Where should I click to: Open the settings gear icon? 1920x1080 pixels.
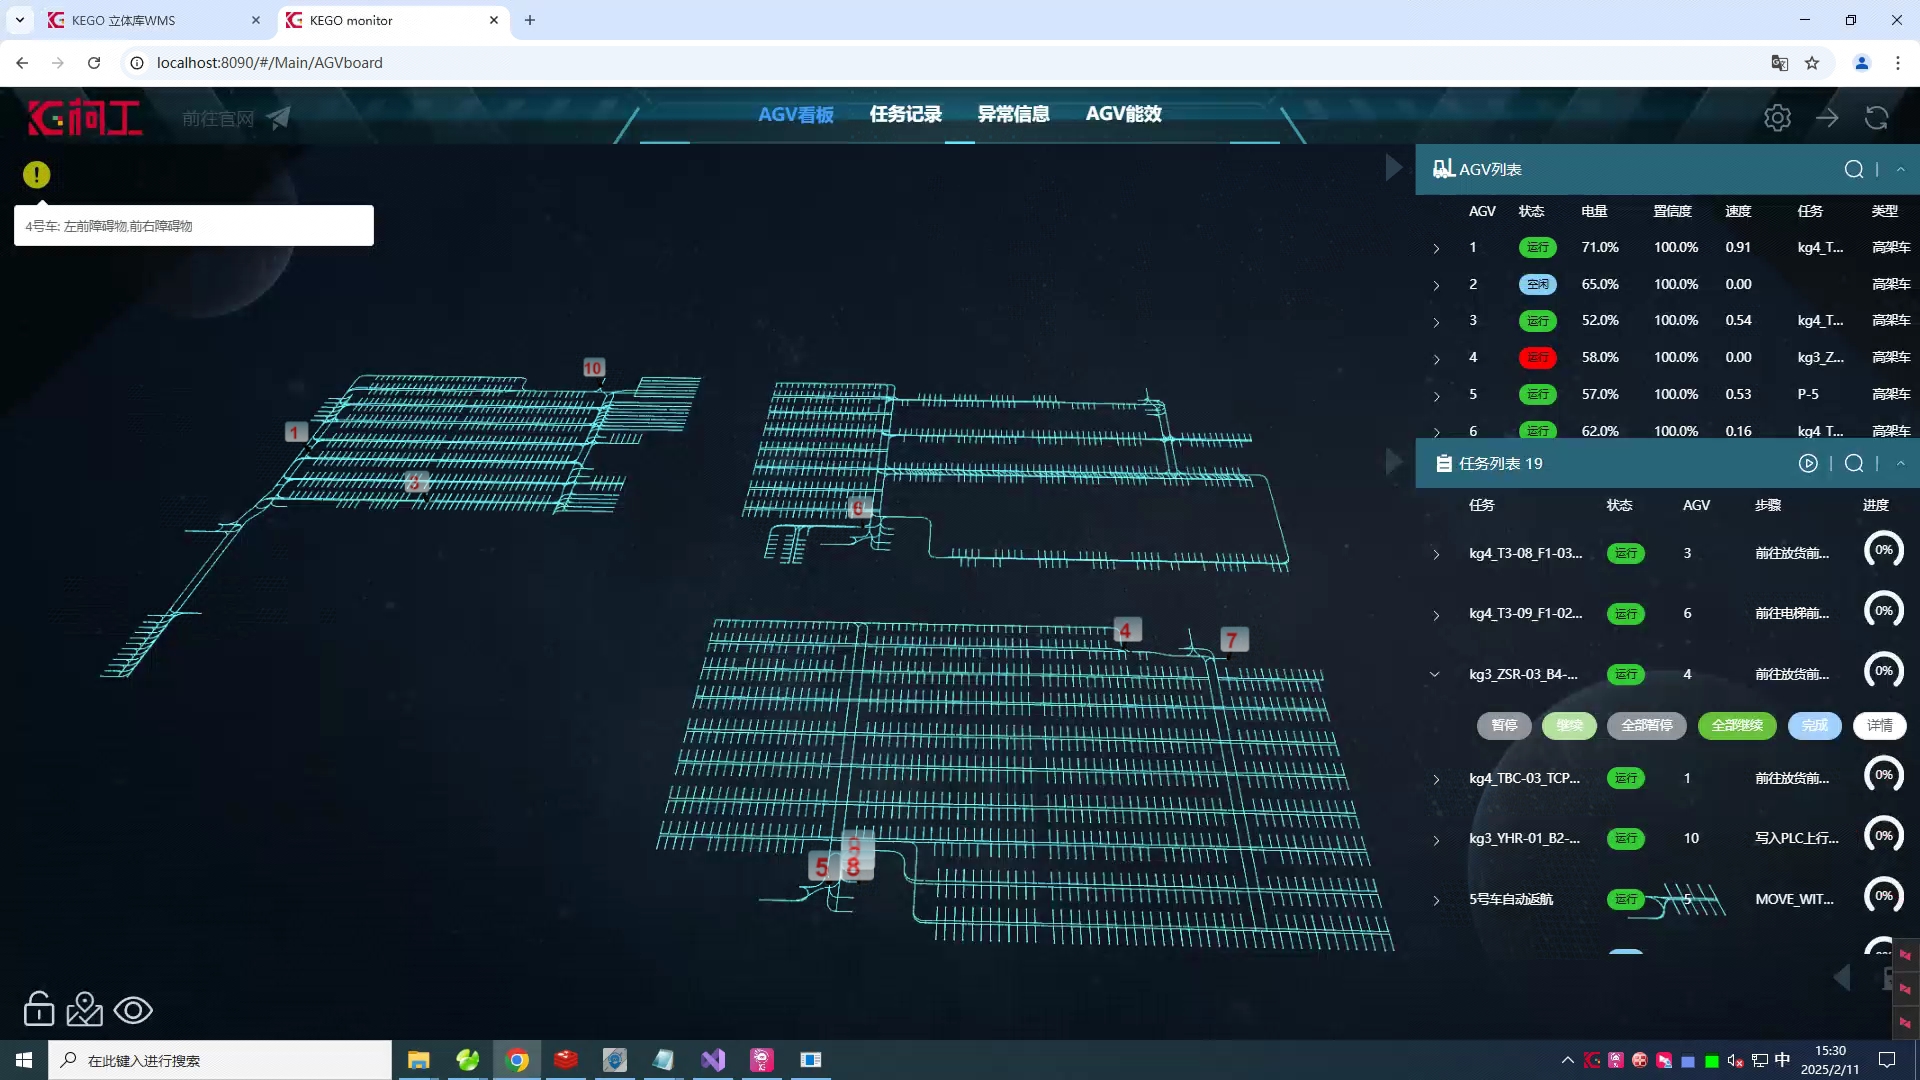click(x=1777, y=118)
